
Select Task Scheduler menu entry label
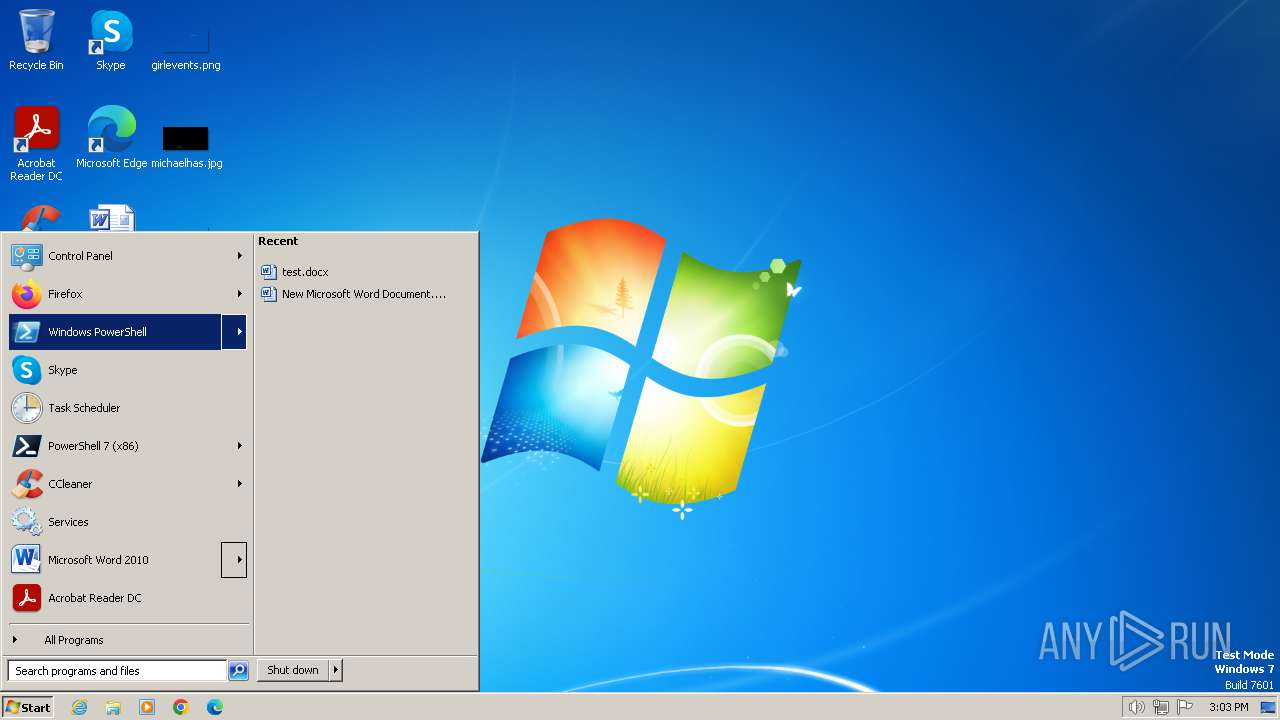[x=84, y=408]
